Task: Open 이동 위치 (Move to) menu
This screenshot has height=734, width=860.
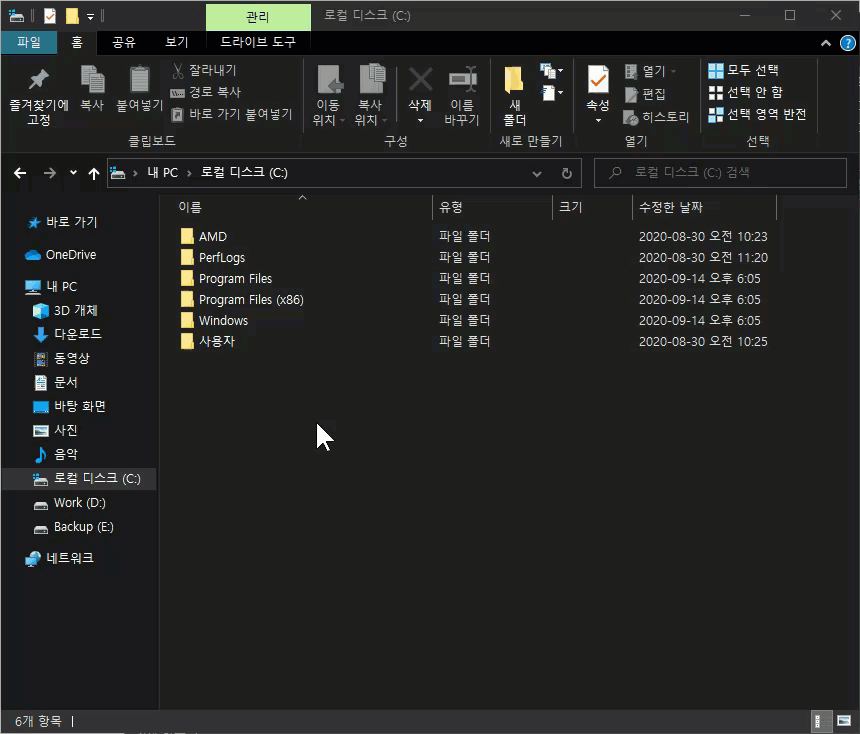Action: (329, 95)
